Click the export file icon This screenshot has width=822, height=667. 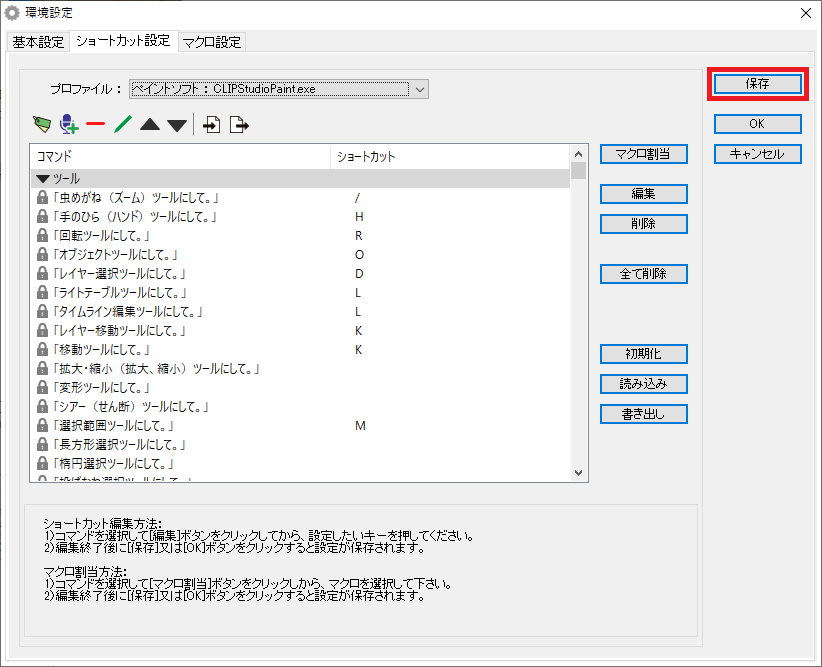239,125
